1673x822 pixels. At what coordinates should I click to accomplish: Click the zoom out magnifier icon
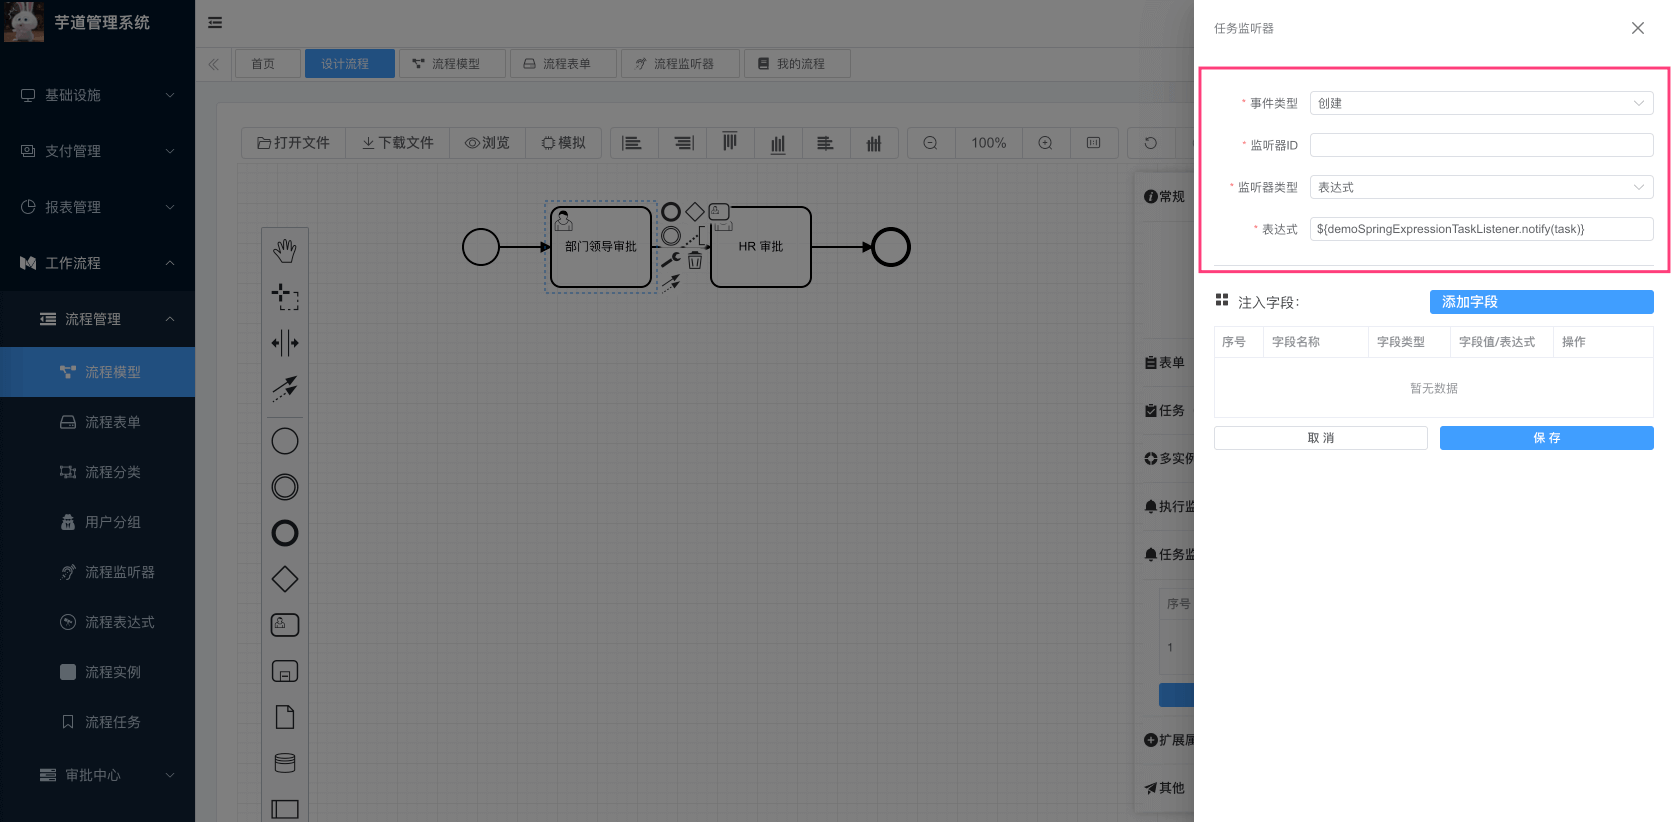click(930, 143)
